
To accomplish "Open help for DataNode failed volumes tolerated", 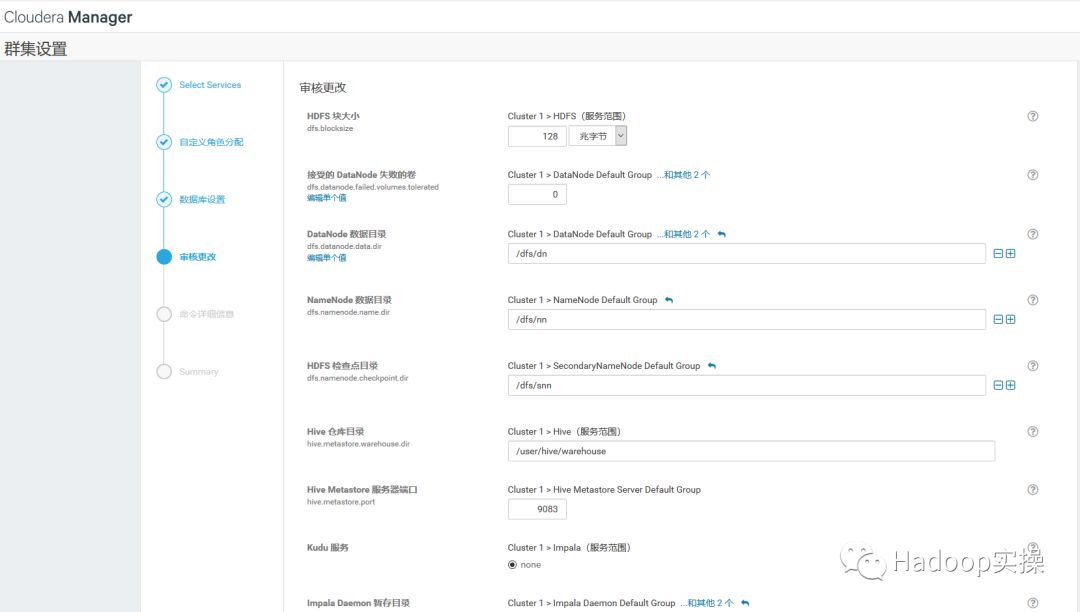I will click(1032, 175).
